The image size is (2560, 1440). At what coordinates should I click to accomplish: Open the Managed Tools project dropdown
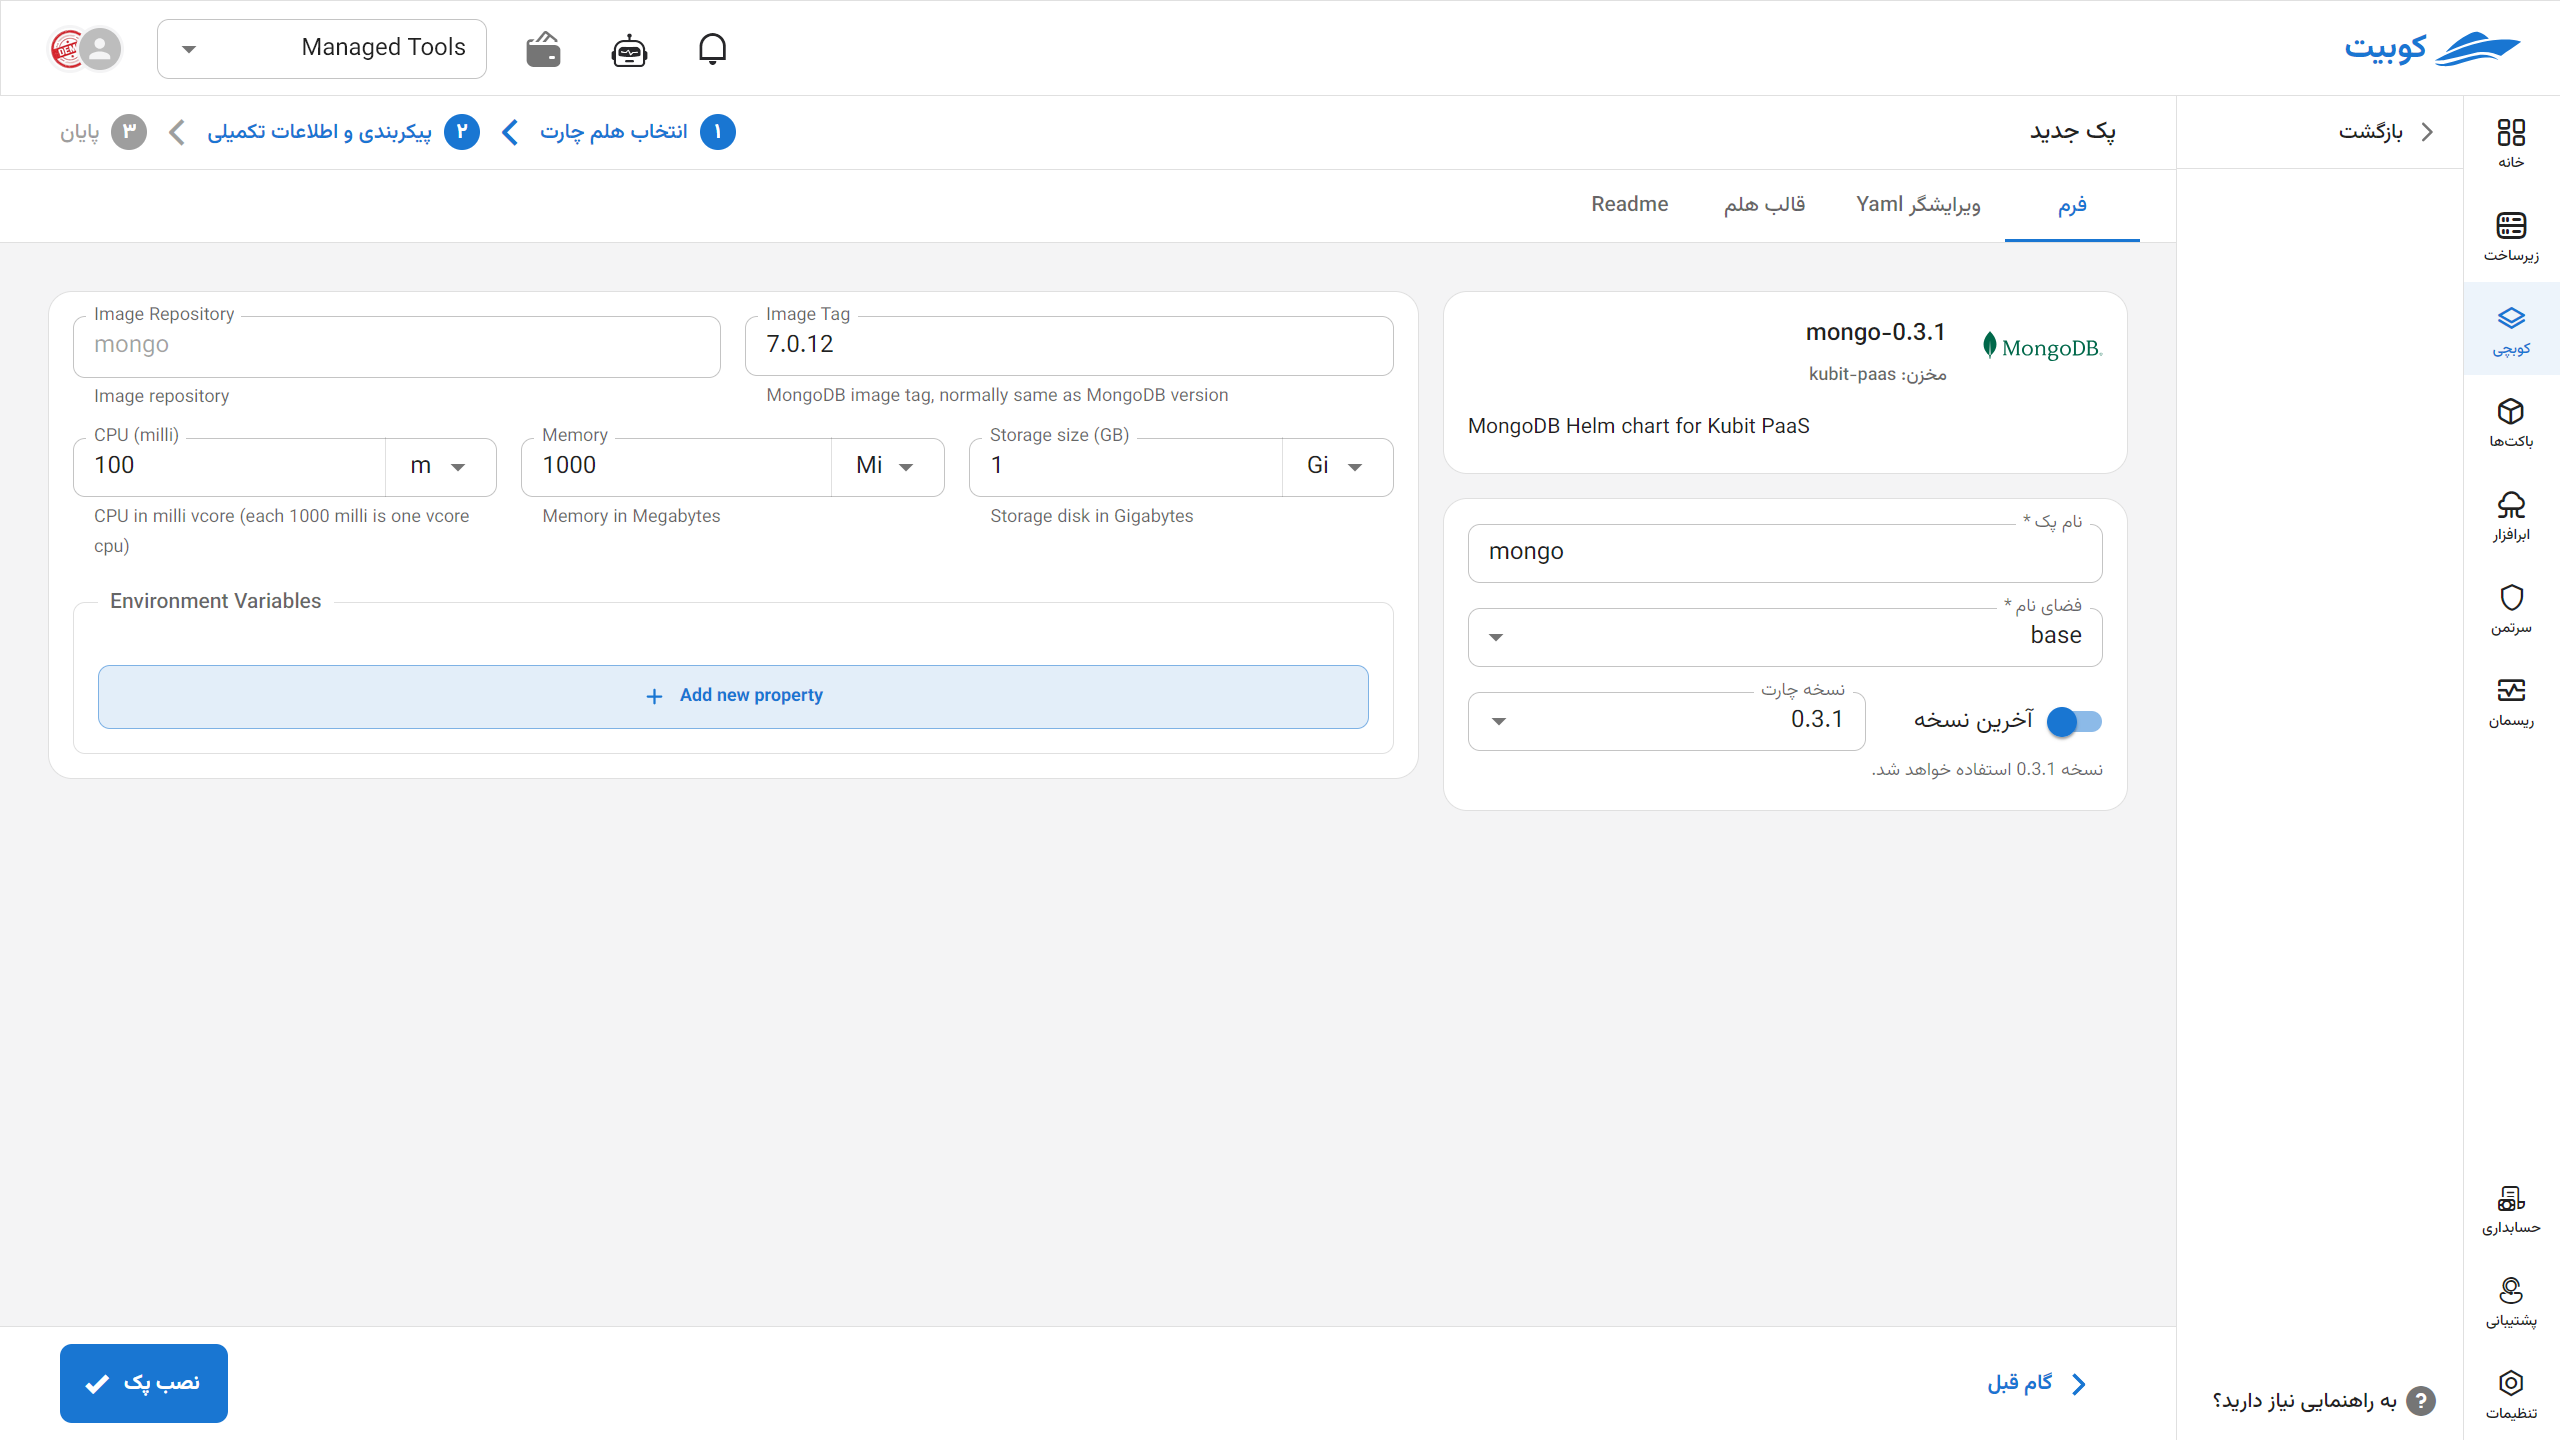point(322,48)
